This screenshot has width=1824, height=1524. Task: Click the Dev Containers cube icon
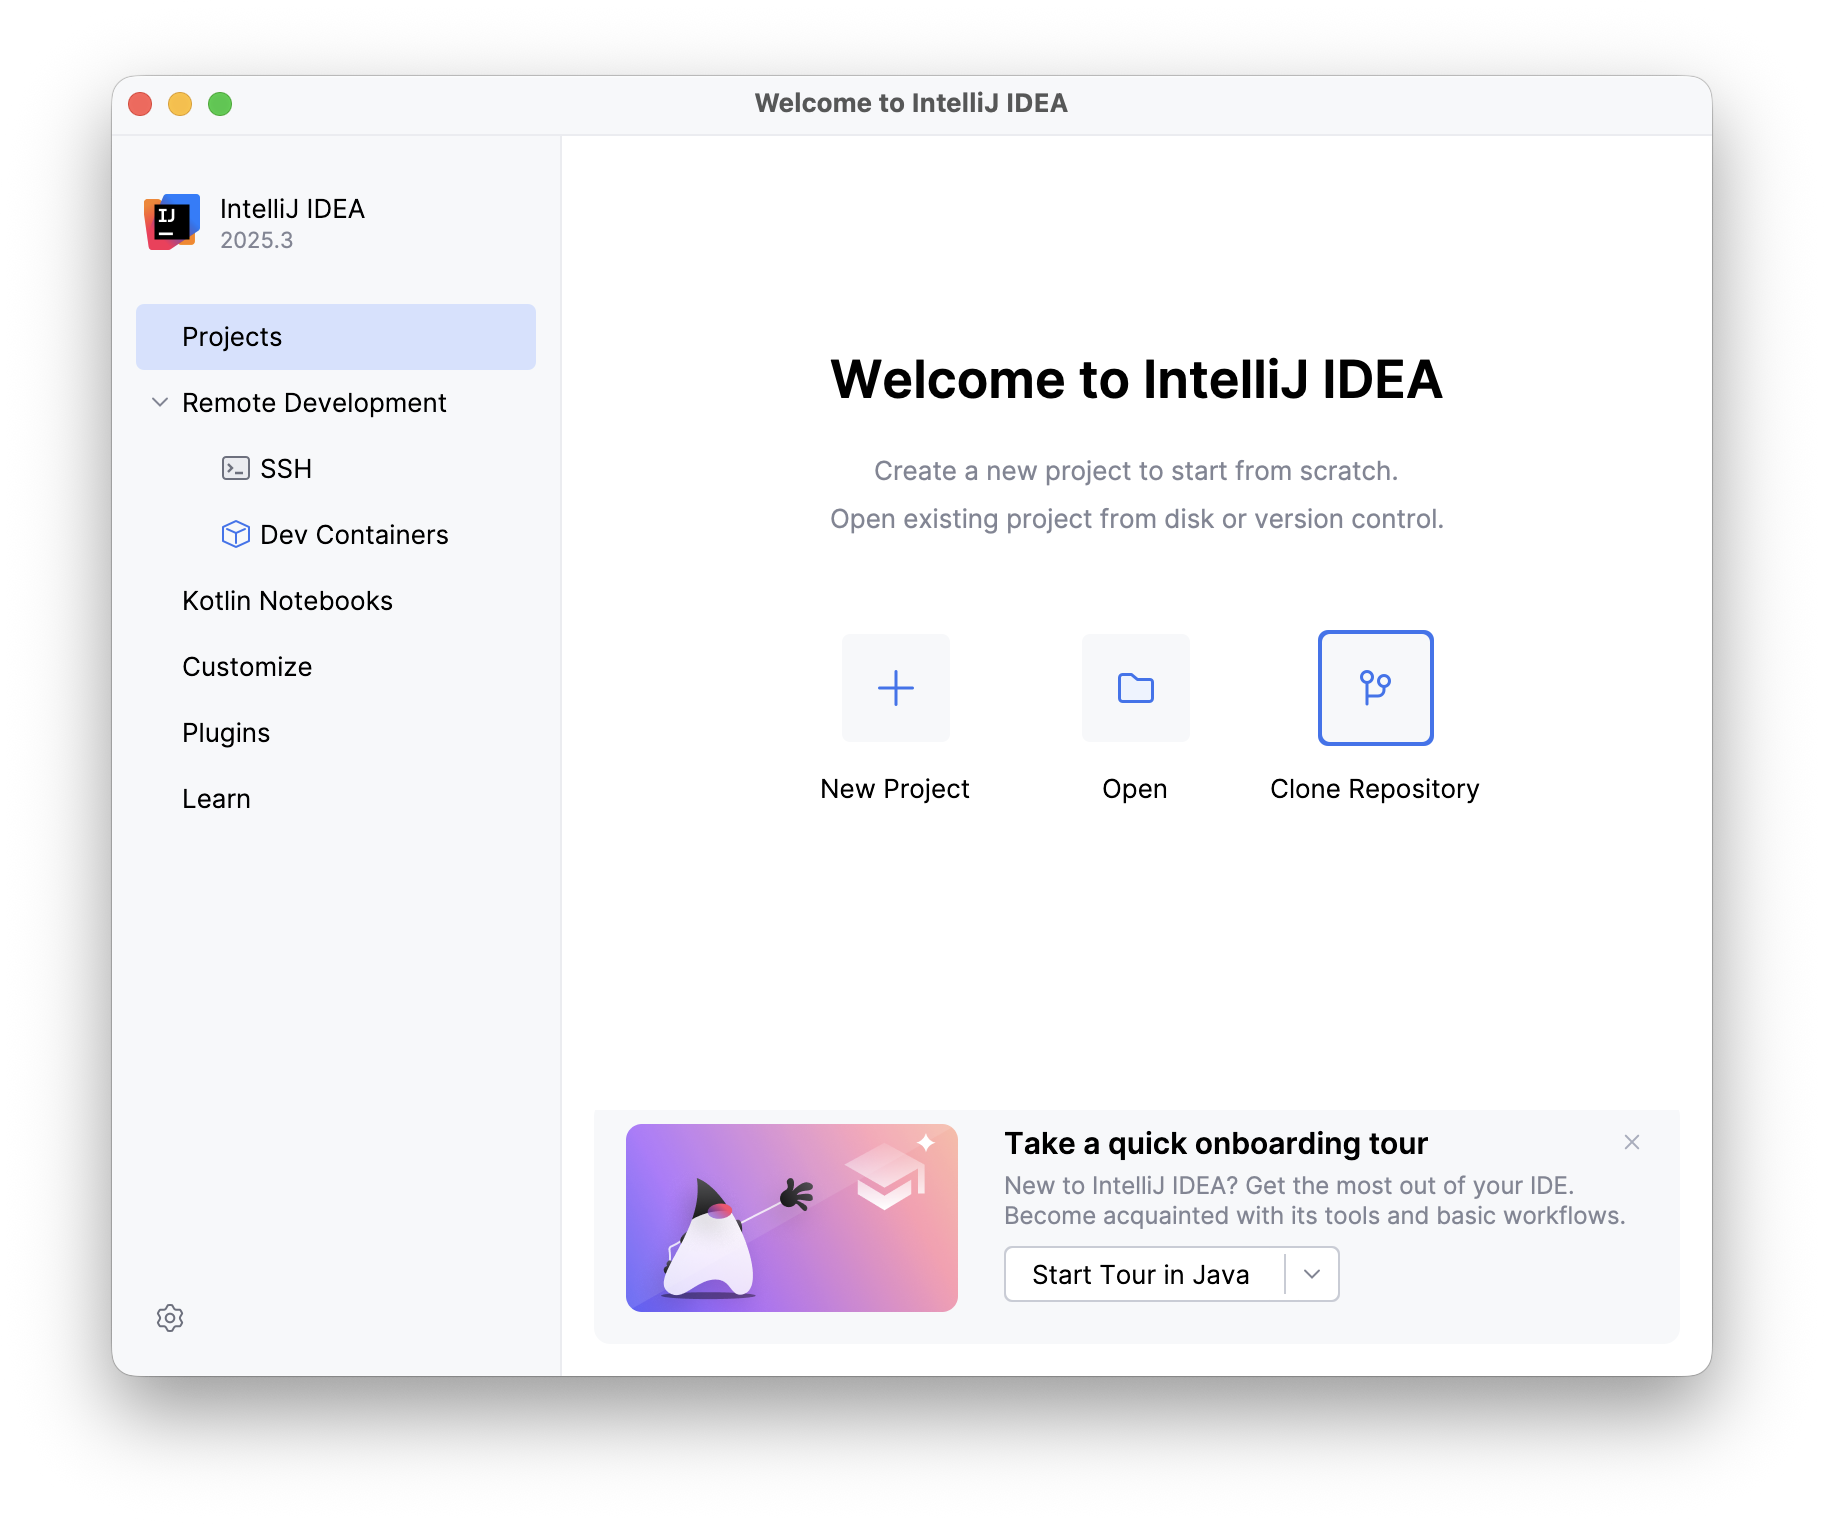[x=235, y=535]
